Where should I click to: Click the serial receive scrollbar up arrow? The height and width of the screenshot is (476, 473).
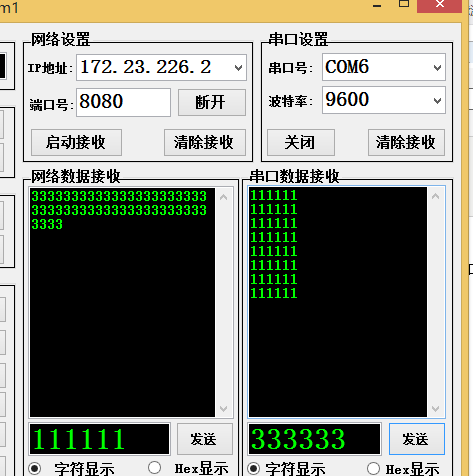coord(435,196)
